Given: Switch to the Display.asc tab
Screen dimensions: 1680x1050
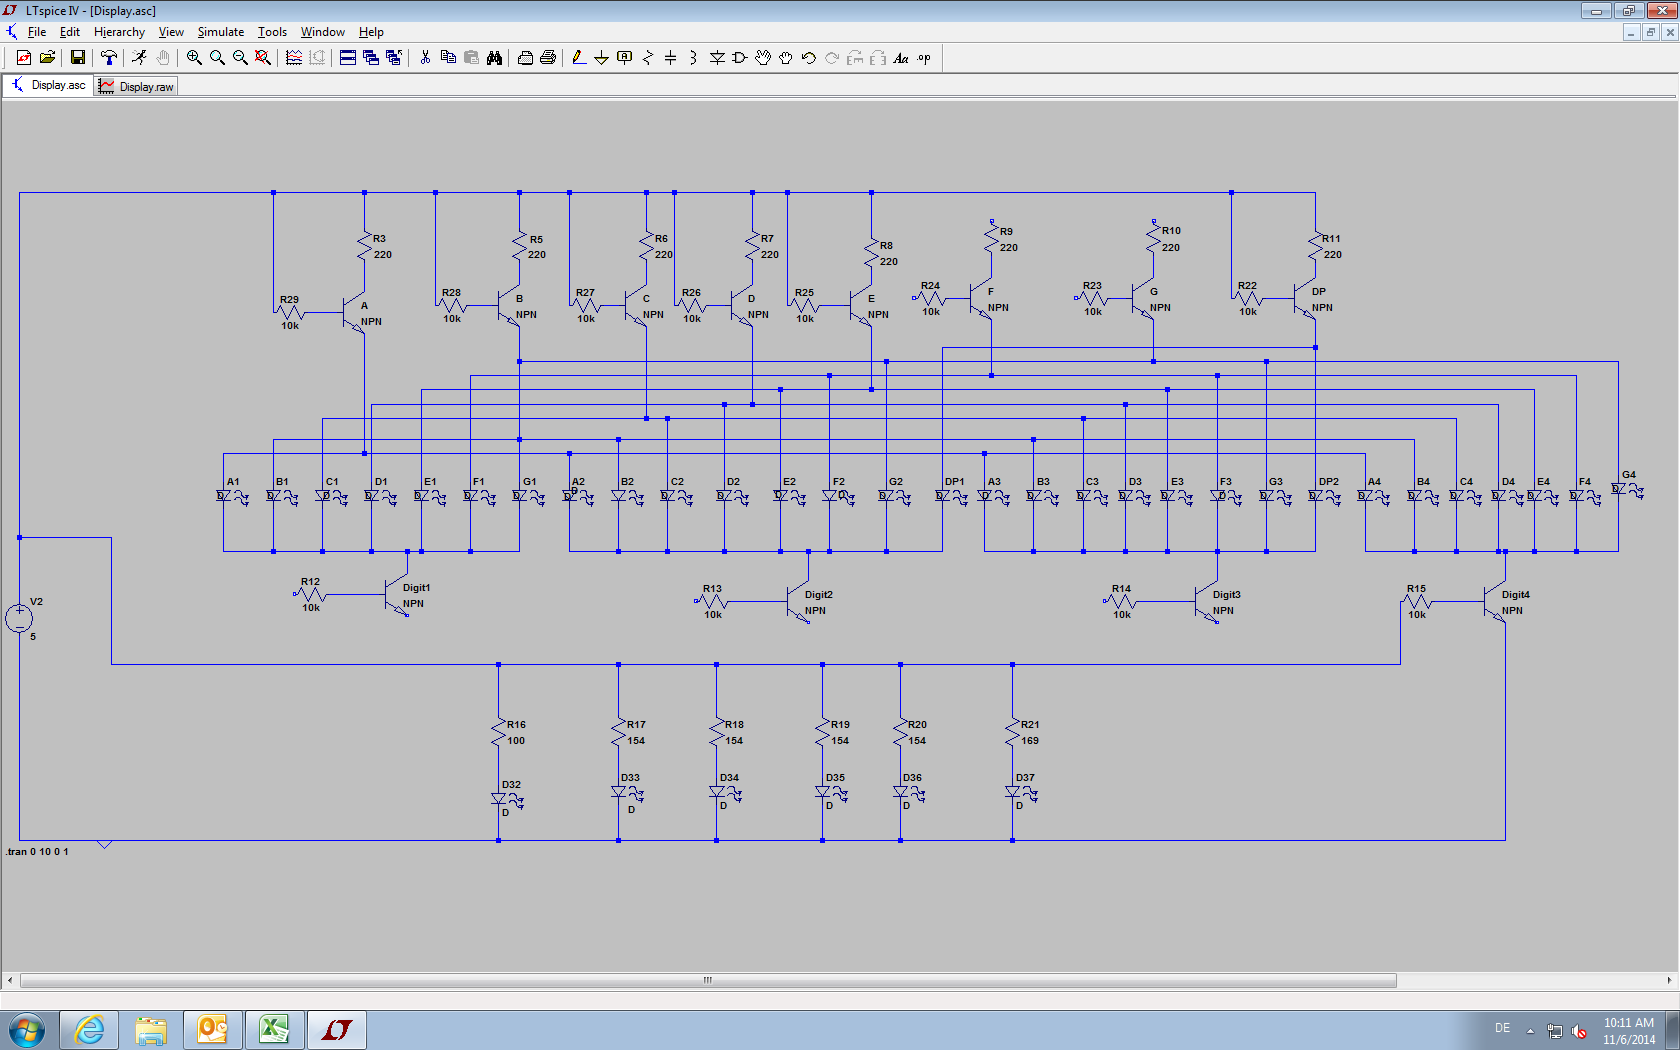Looking at the screenshot, I should 49,86.
